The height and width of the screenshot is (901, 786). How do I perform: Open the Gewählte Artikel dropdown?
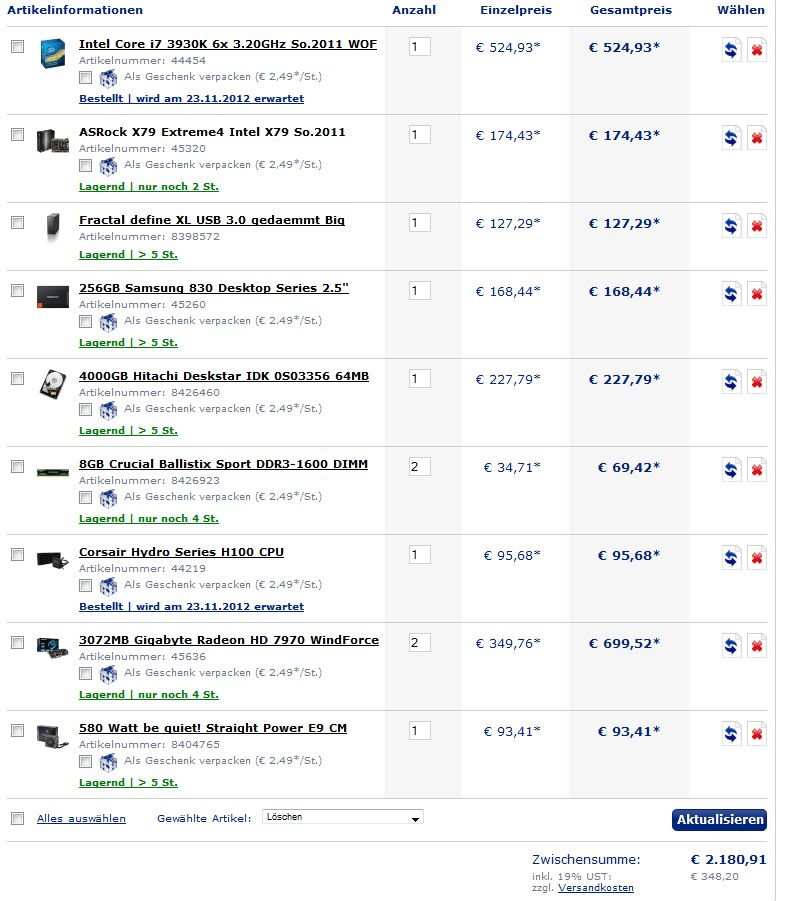click(342, 817)
